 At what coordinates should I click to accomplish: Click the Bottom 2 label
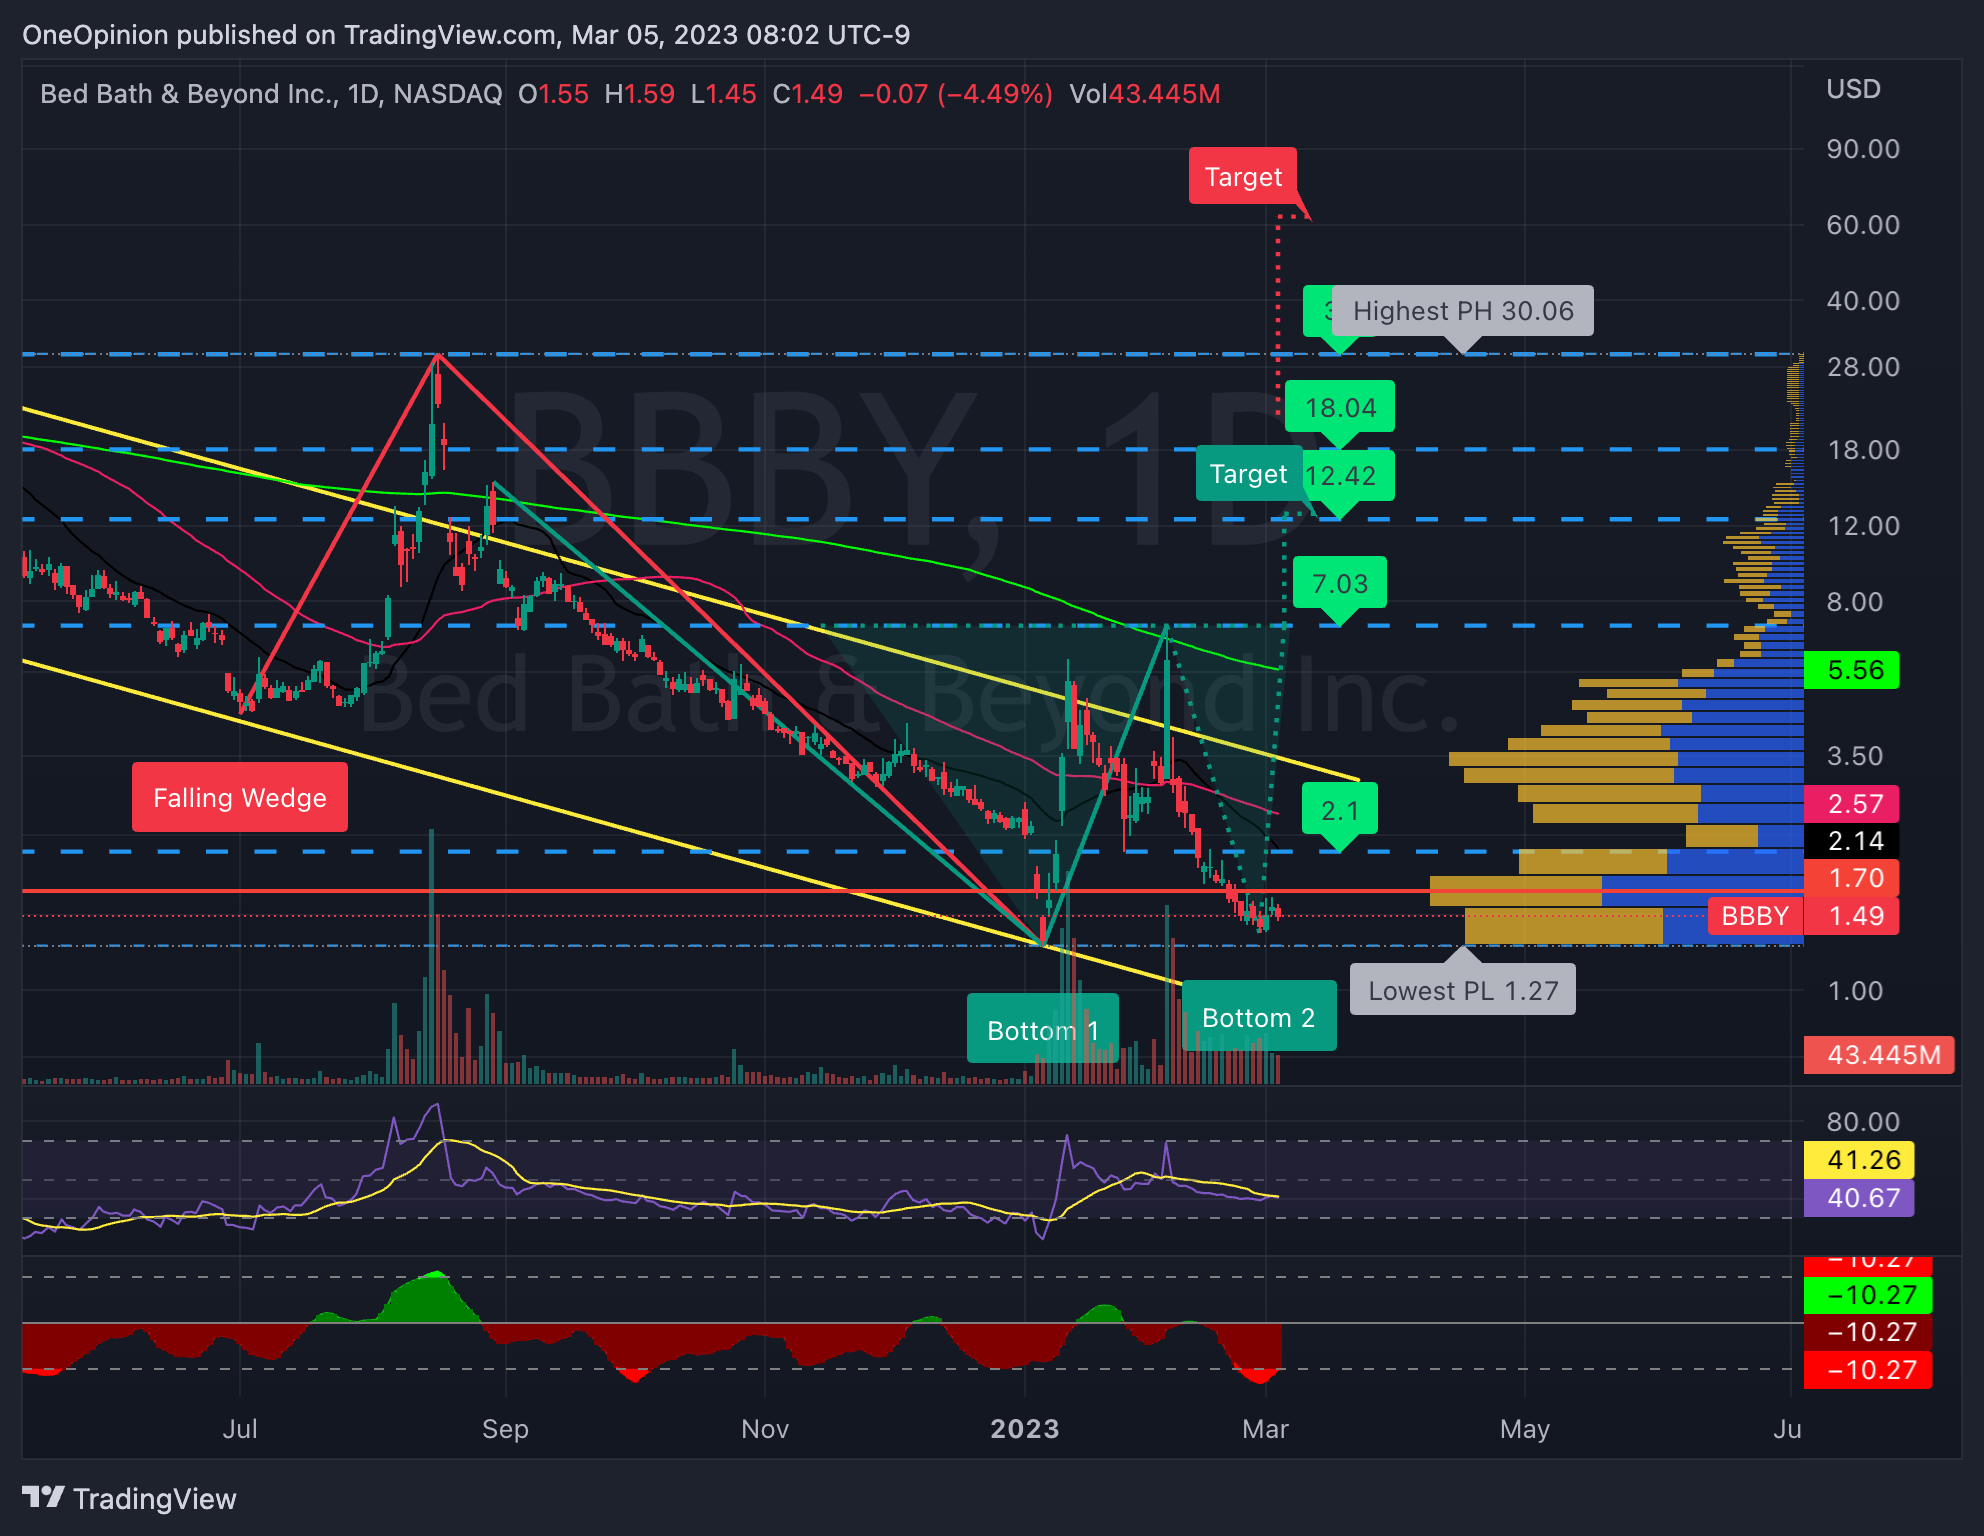click(x=1259, y=1016)
